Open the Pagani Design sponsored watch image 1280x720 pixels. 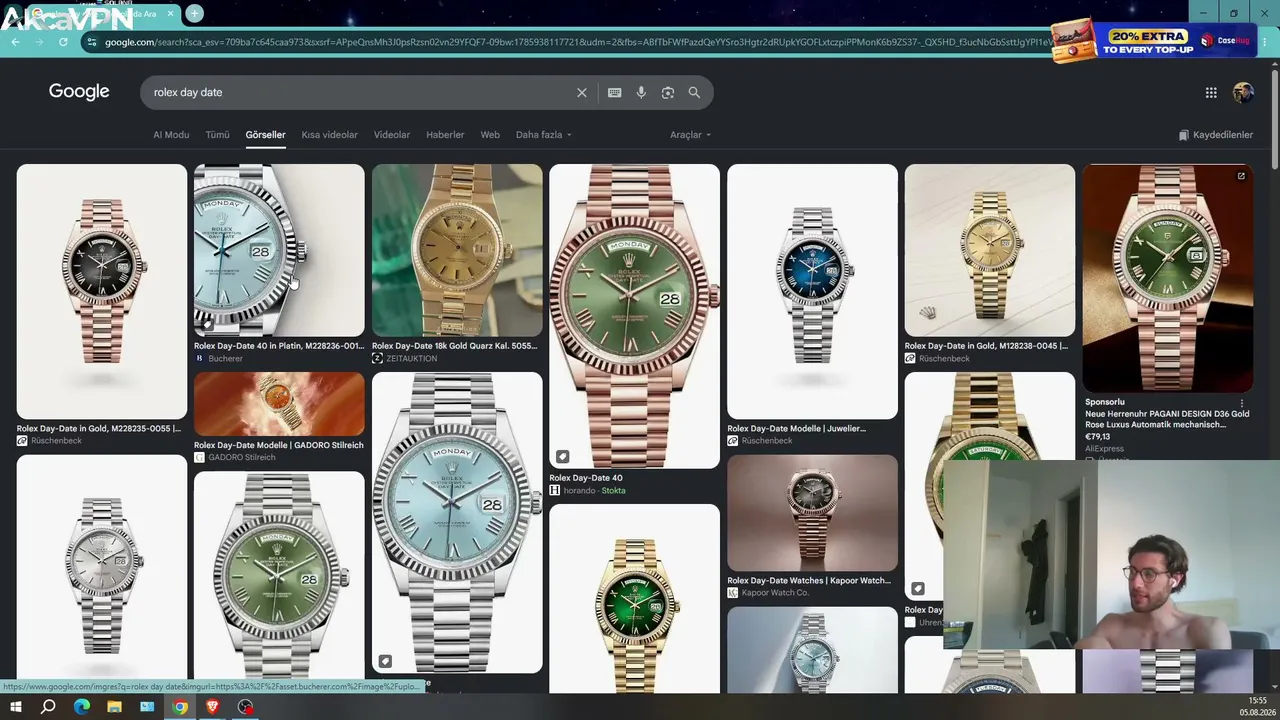[x=1168, y=278]
